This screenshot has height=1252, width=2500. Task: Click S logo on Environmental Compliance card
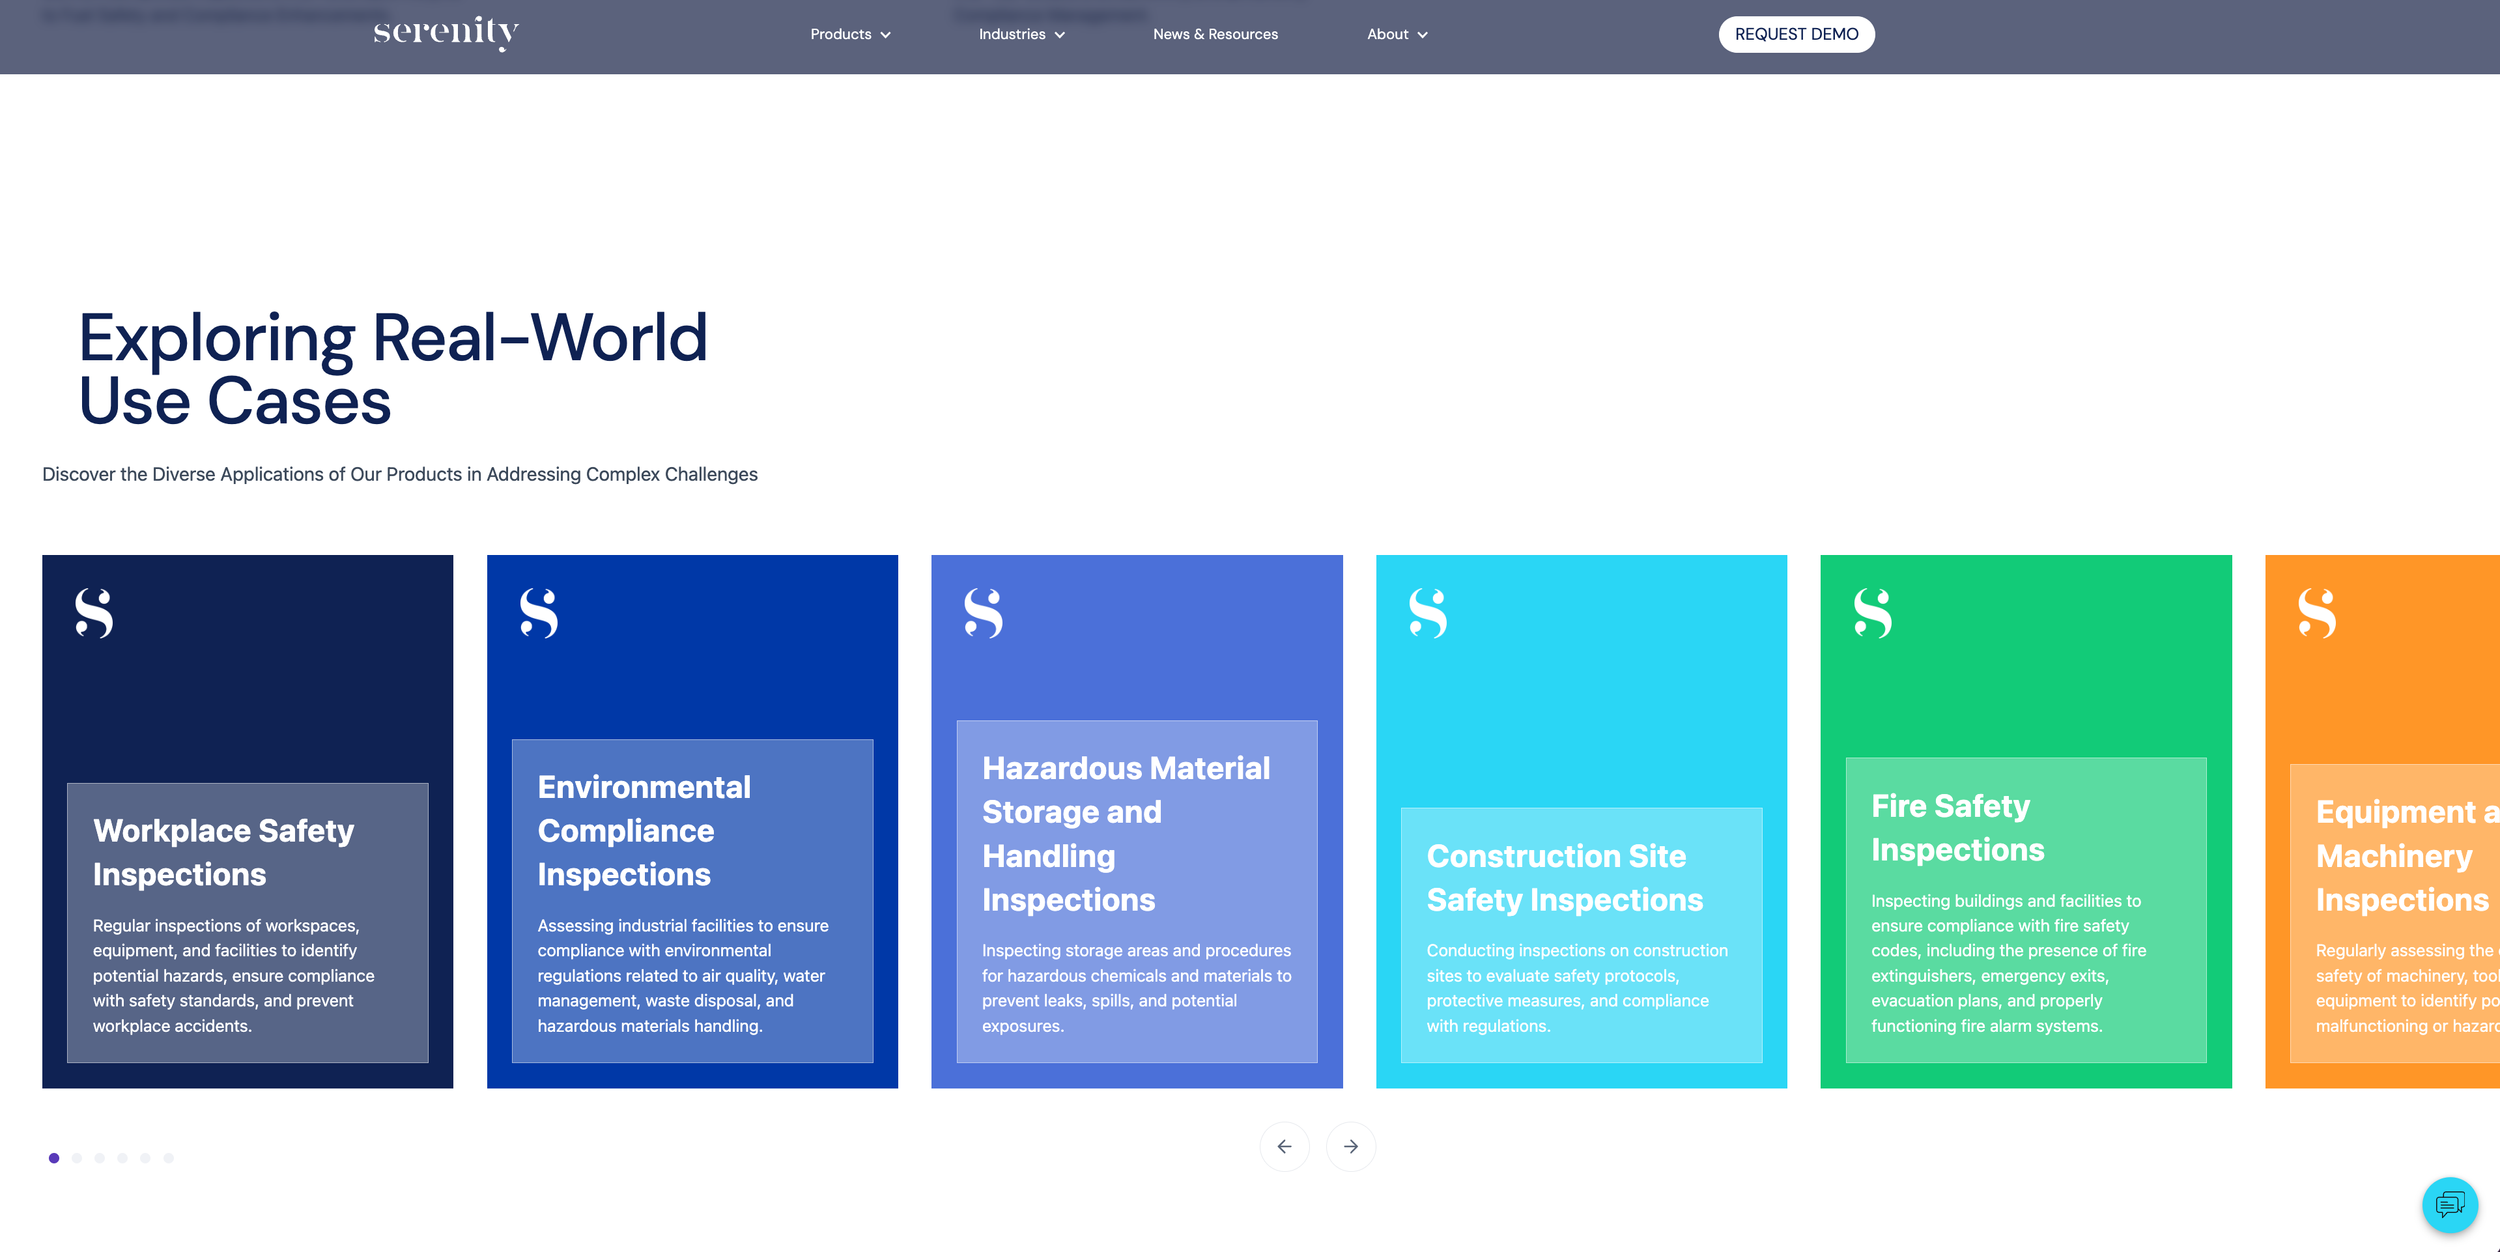[x=539, y=613]
